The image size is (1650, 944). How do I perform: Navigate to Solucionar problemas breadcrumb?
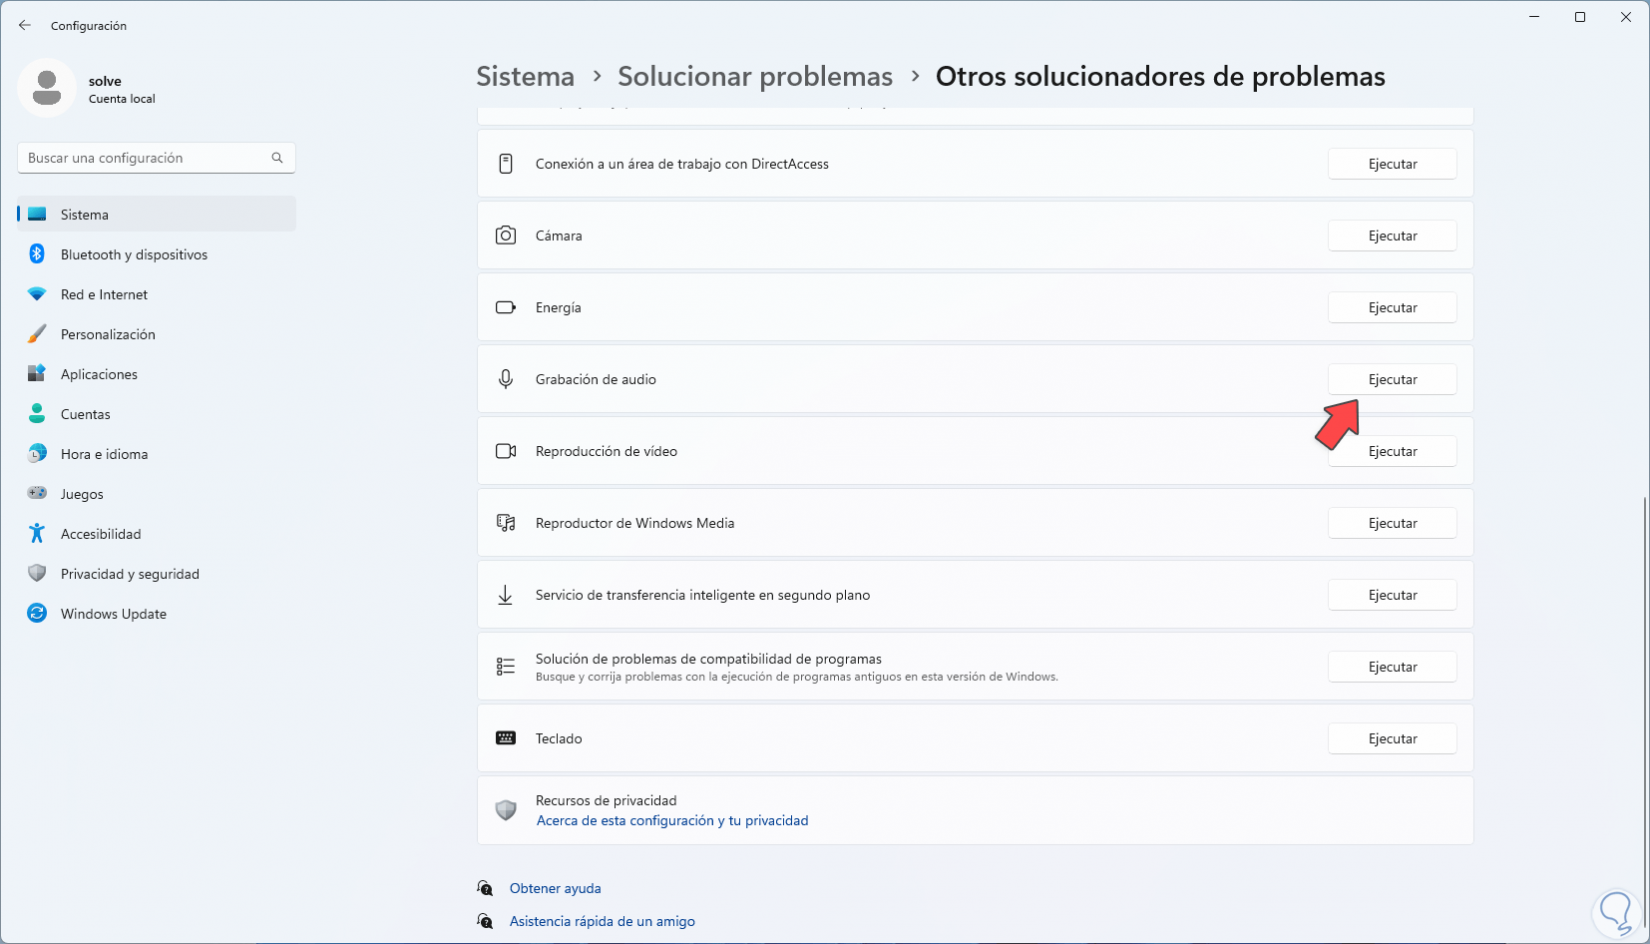(x=755, y=77)
